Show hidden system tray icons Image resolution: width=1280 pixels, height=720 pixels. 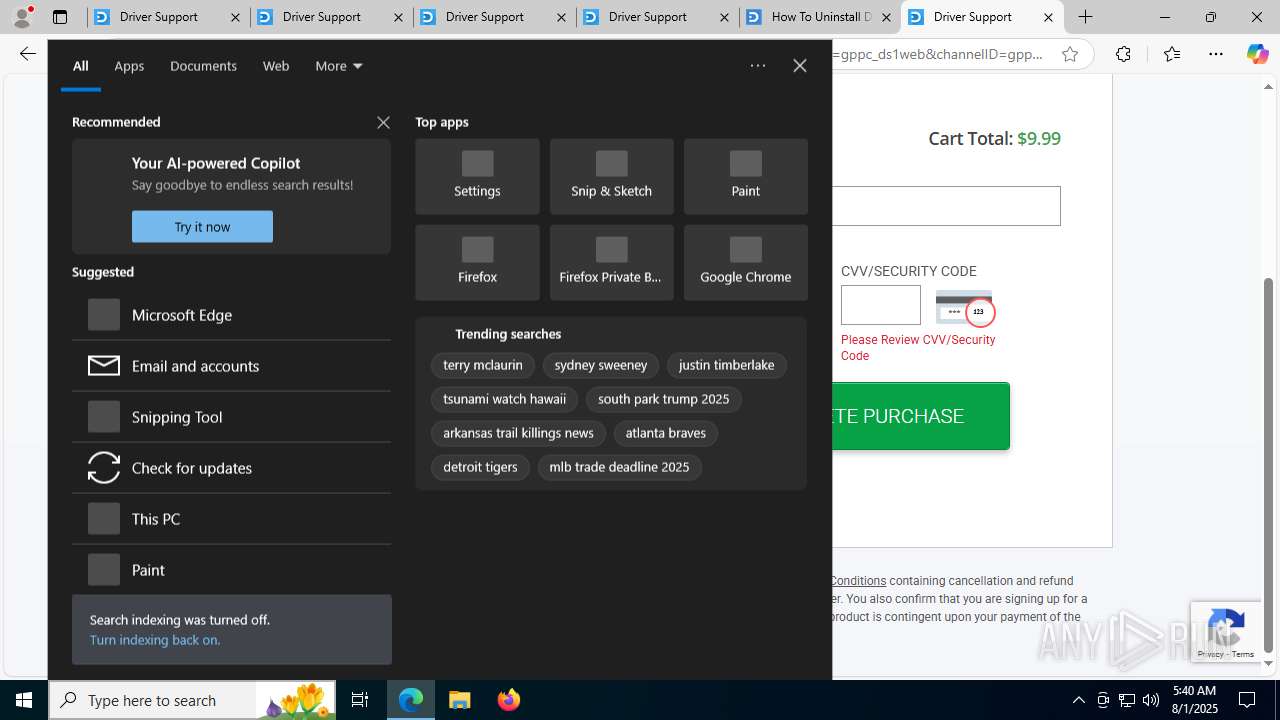pos(1078,700)
